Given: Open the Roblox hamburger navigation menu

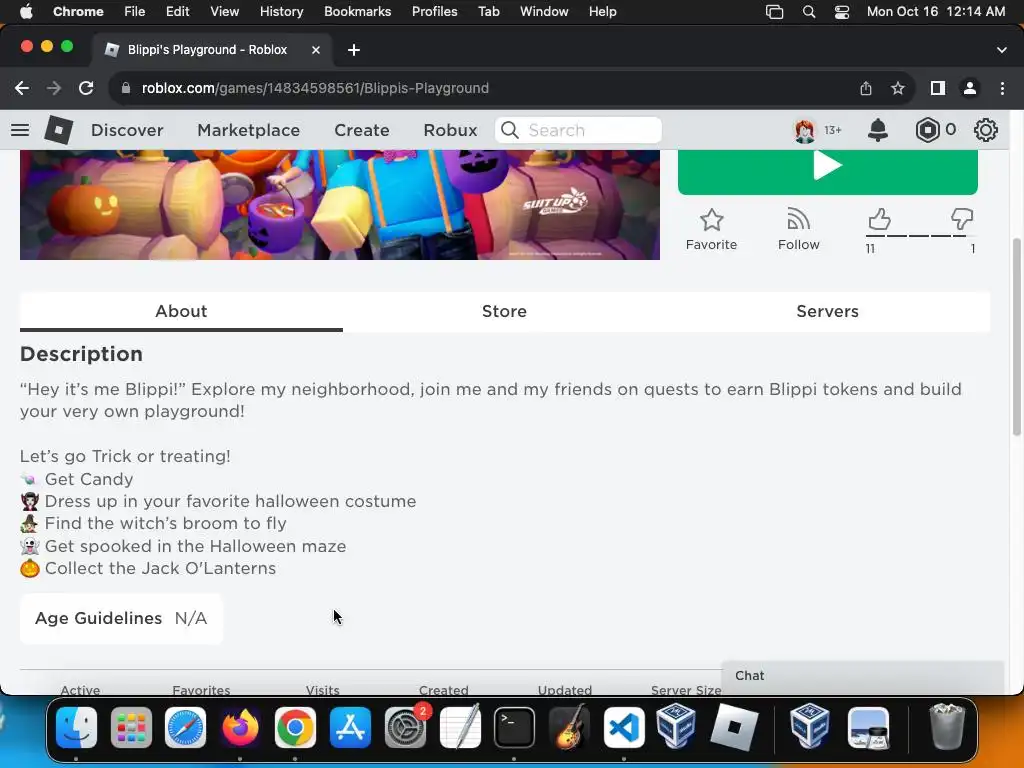Looking at the screenshot, I should (x=20, y=130).
